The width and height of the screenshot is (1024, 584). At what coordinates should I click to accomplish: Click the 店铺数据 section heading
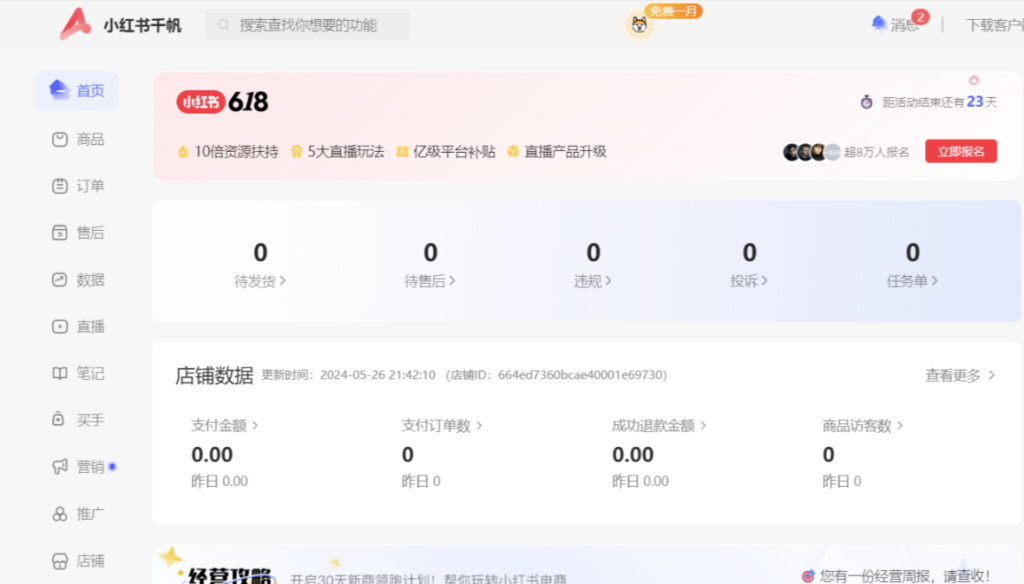214,376
